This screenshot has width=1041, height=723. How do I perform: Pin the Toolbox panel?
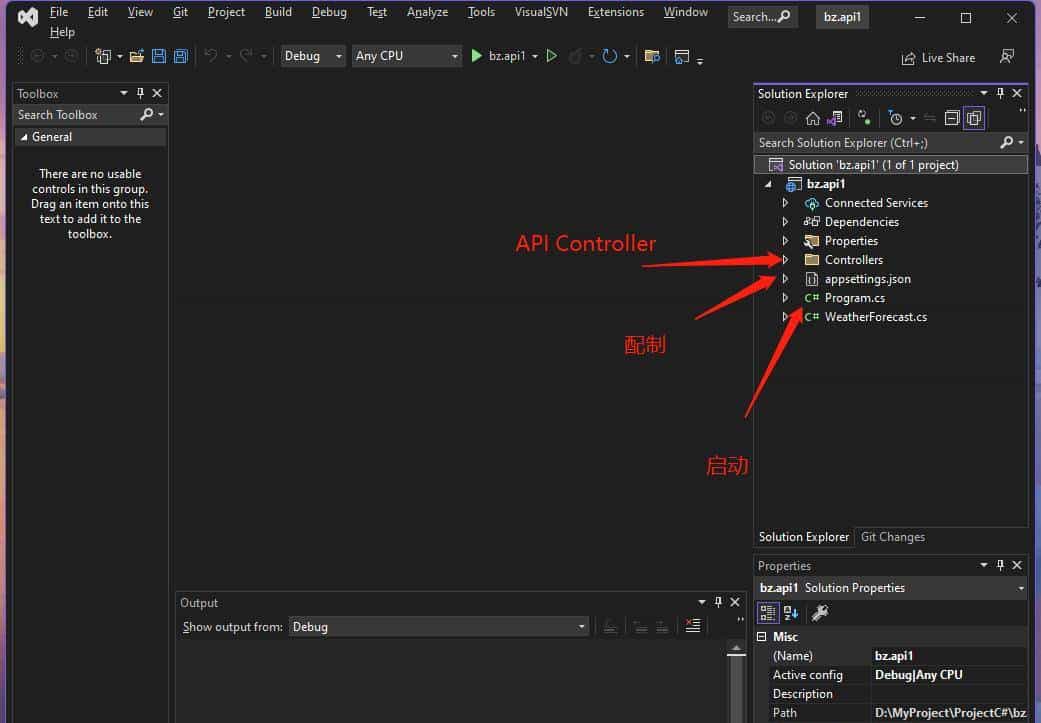click(x=140, y=93)
